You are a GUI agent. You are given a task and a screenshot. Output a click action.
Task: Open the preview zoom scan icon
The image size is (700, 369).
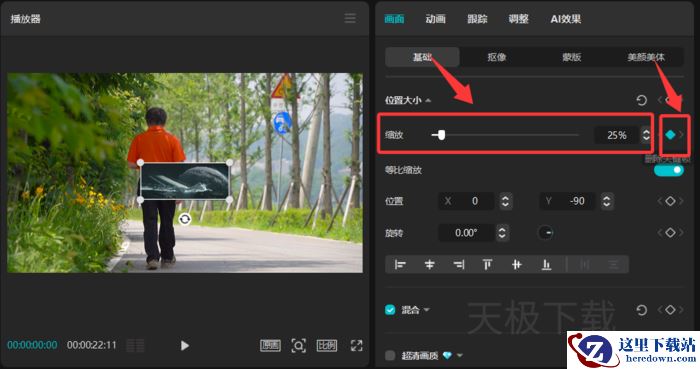point(299,345)
